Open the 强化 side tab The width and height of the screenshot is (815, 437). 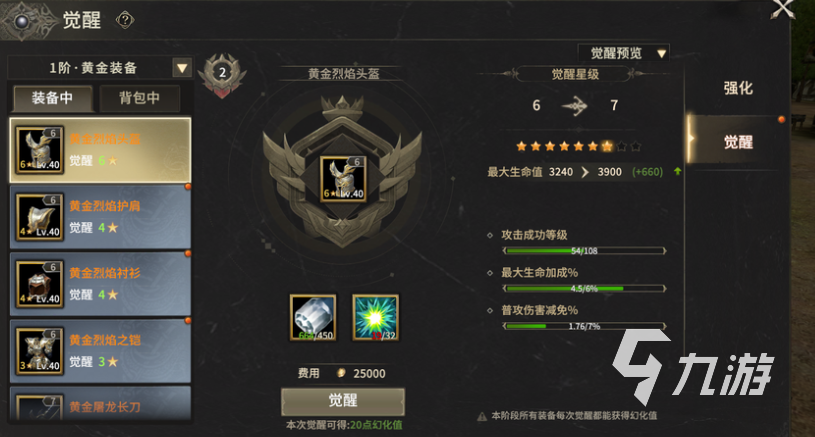[x=738, y=88]
